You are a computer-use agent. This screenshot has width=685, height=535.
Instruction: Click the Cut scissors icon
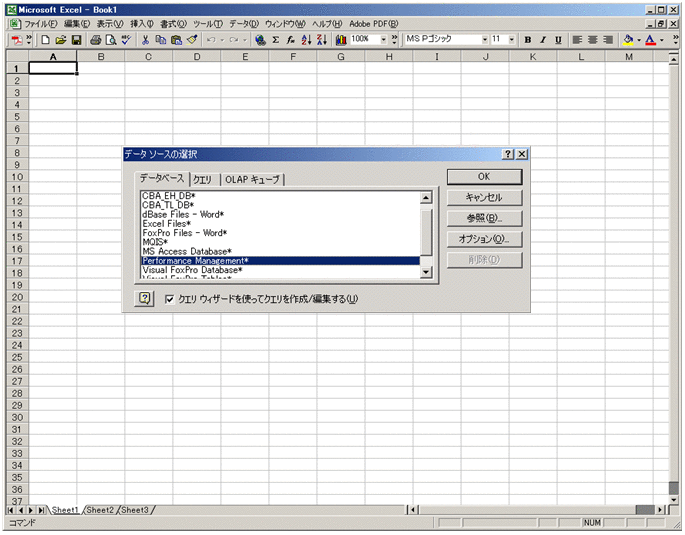pyautogui.click(x=146, y=40)
